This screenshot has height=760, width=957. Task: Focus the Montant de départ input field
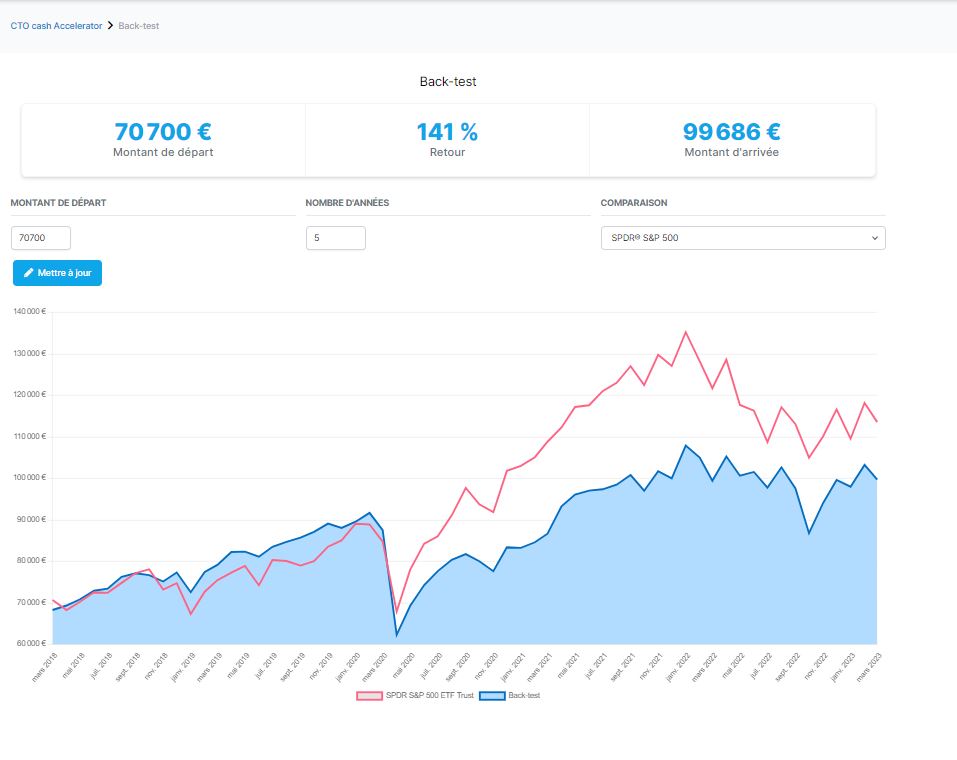click(x=41, y=238)
